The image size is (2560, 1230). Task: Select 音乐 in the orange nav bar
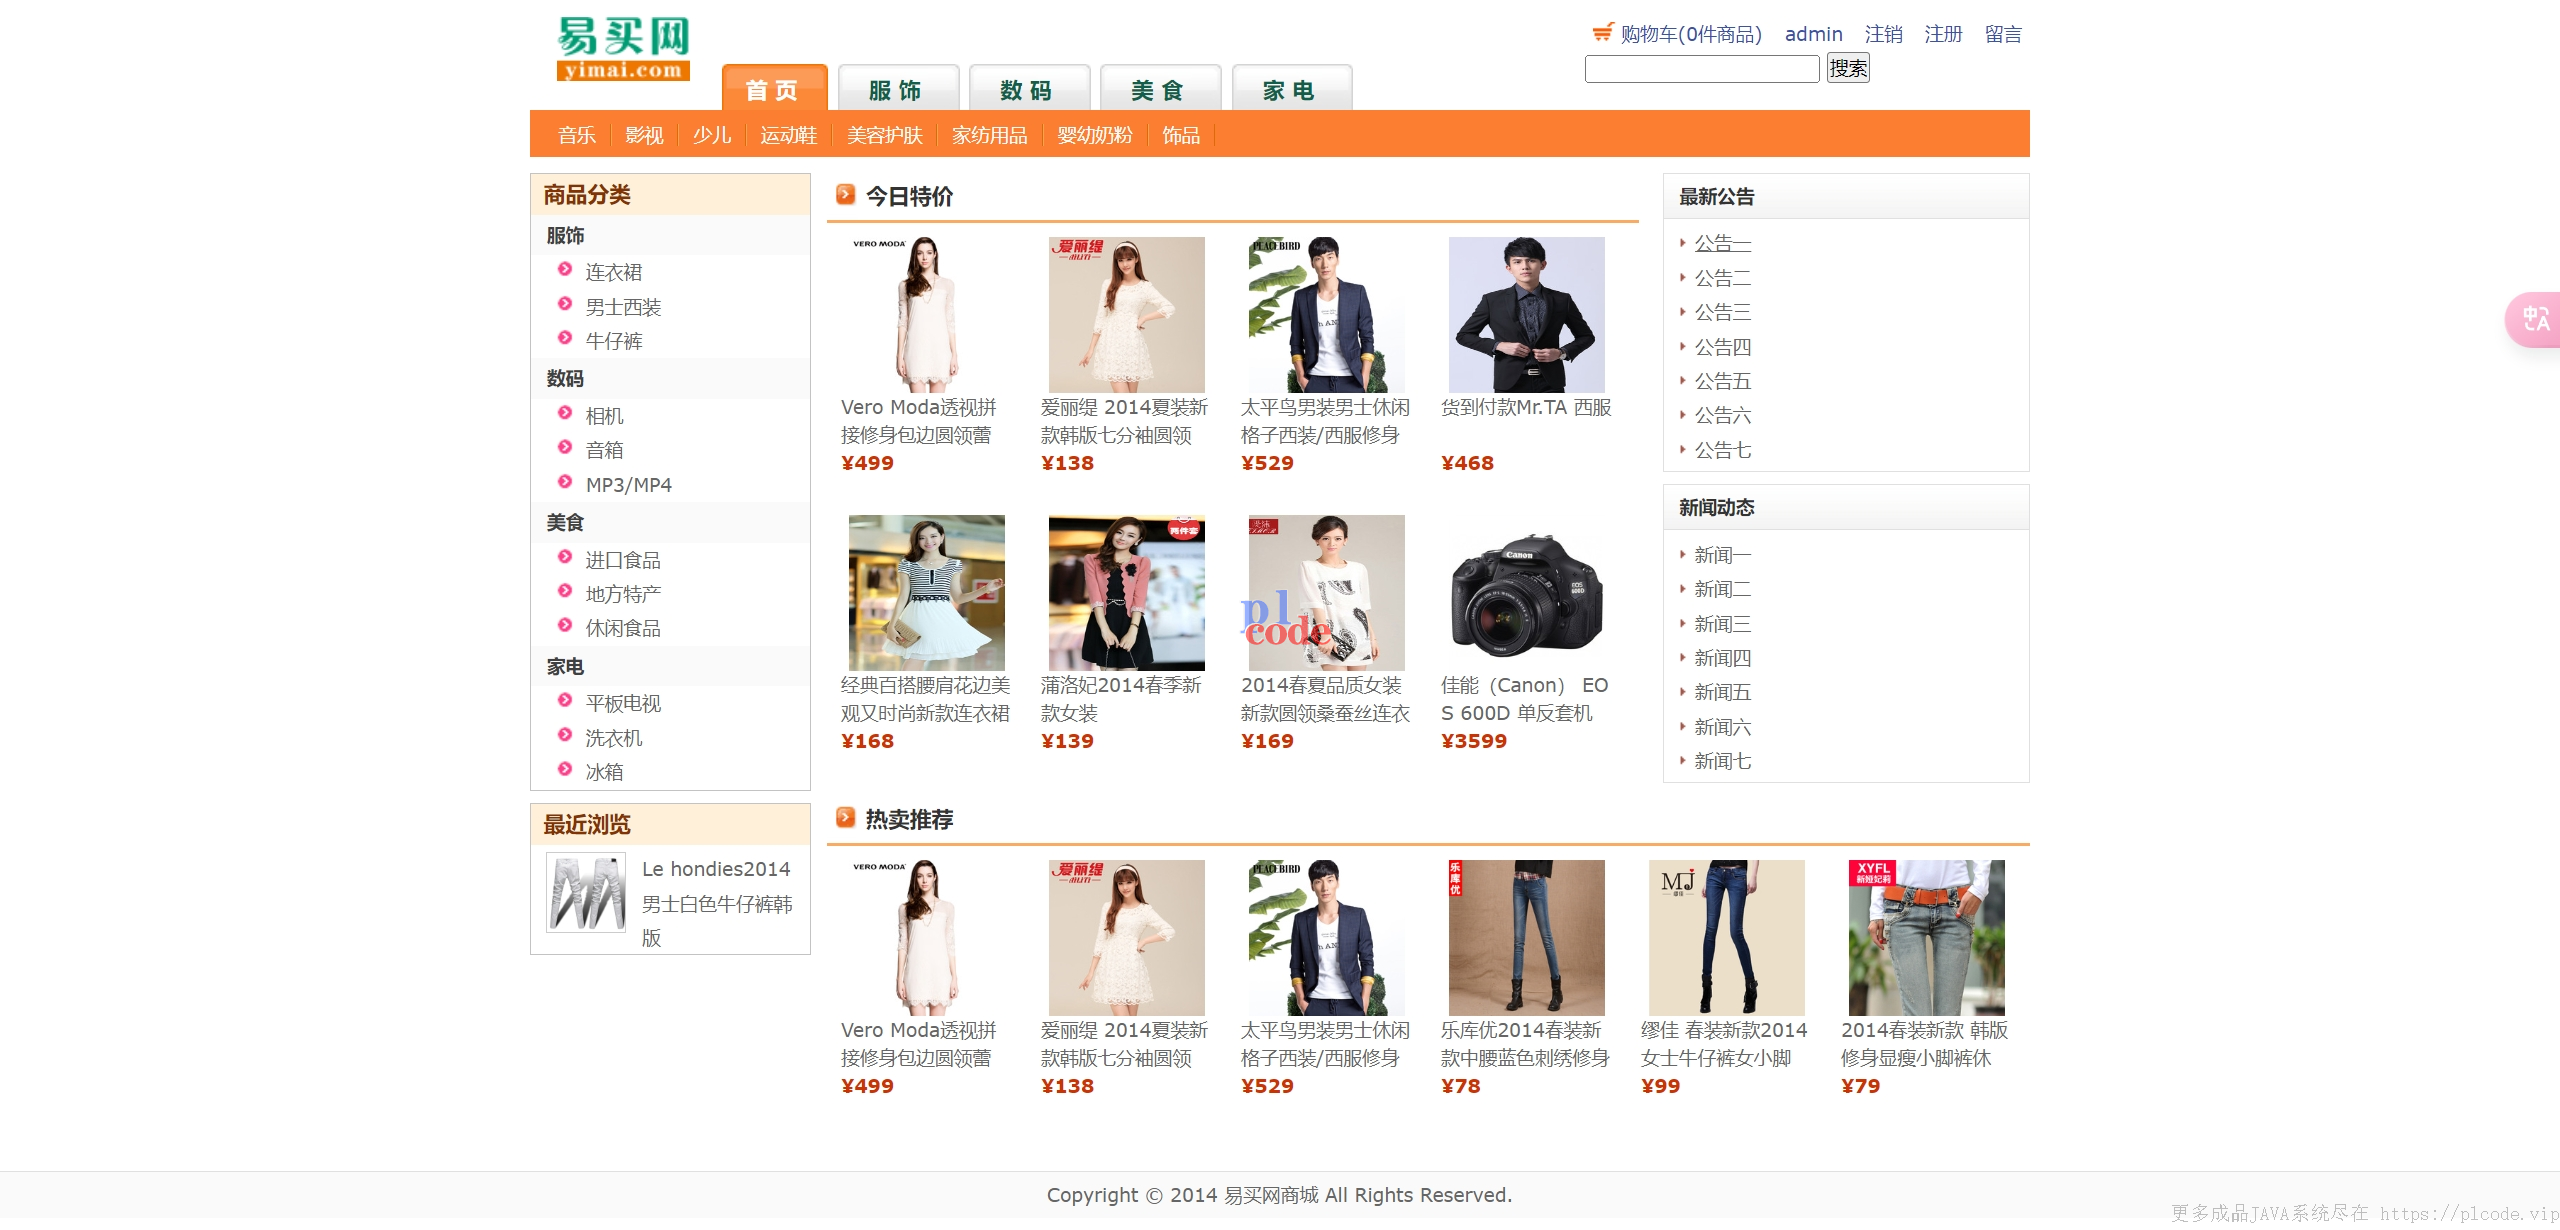pos(577,135)
